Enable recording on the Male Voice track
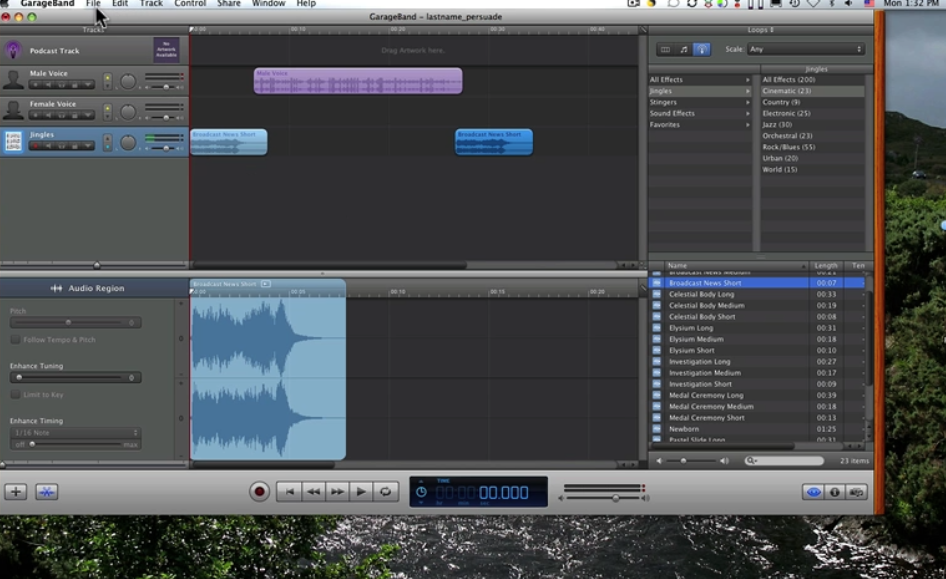This screenshot has width=946, height=579. pos(35,85)
